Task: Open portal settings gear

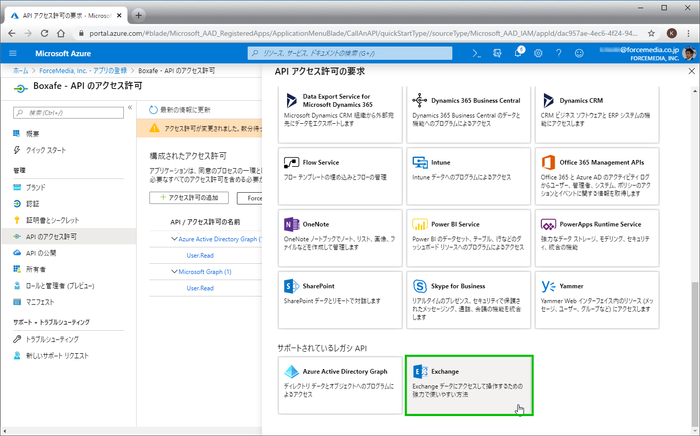Action: click(x=538, y=54)
